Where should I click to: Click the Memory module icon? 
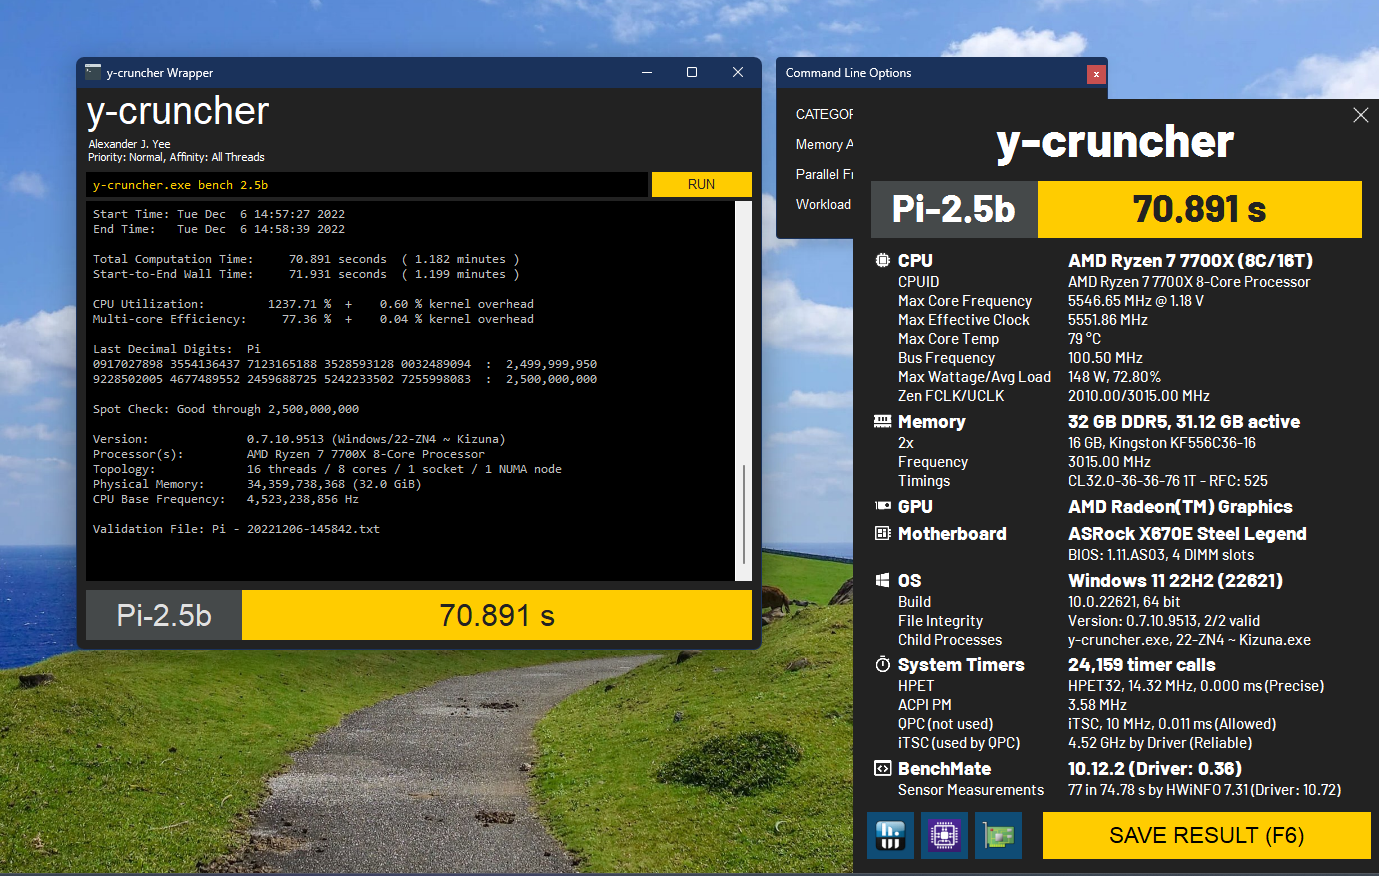[x=882, y=421]
